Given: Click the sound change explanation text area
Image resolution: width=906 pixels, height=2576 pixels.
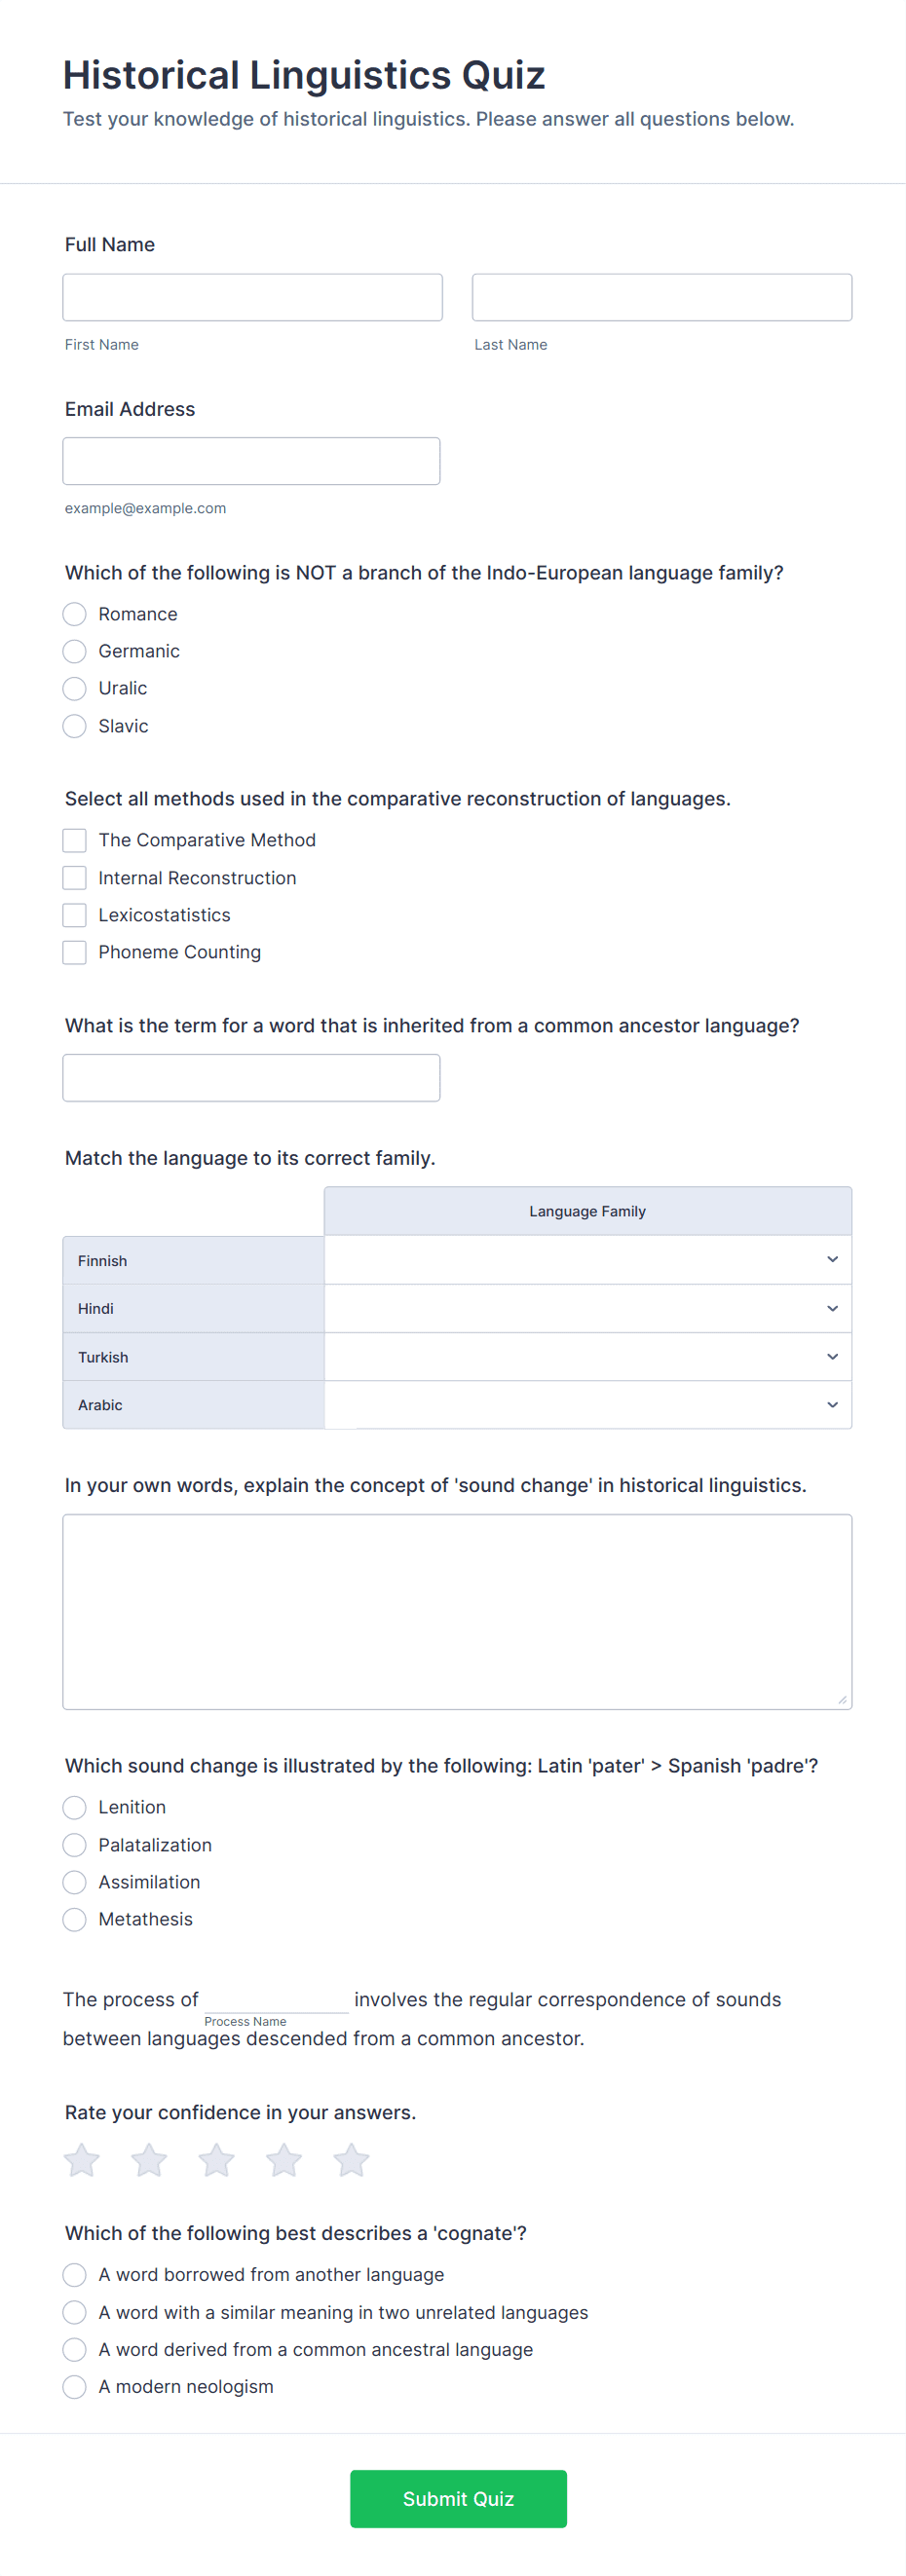Looking at the screenshot, I should [x=457, y=1612].
